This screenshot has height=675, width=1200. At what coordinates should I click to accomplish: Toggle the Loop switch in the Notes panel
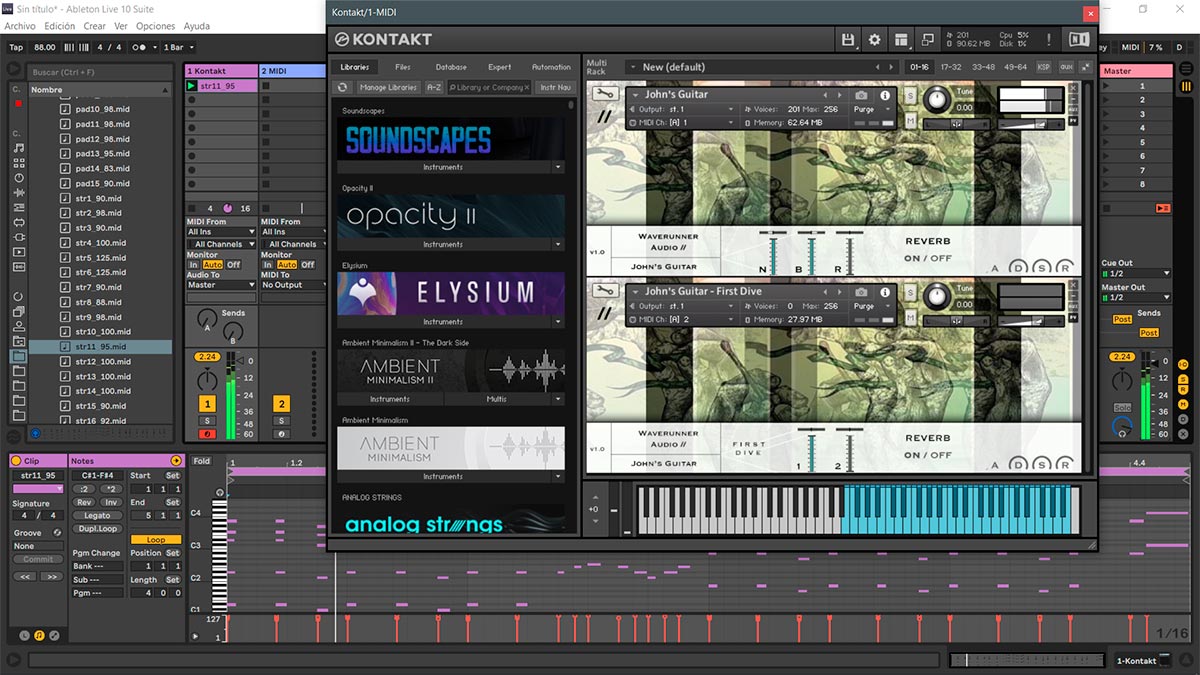156,540
